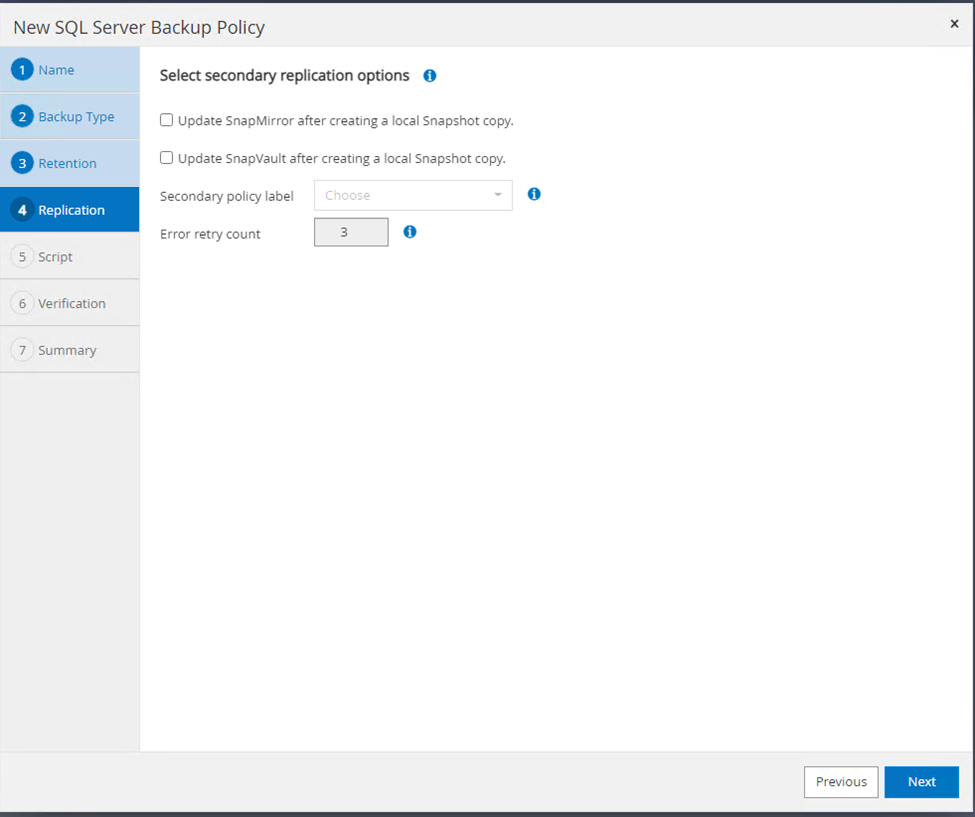Enable Update SnapVault after local Snapshot copy
Screen dimensions: 975x817
[167, 158]
